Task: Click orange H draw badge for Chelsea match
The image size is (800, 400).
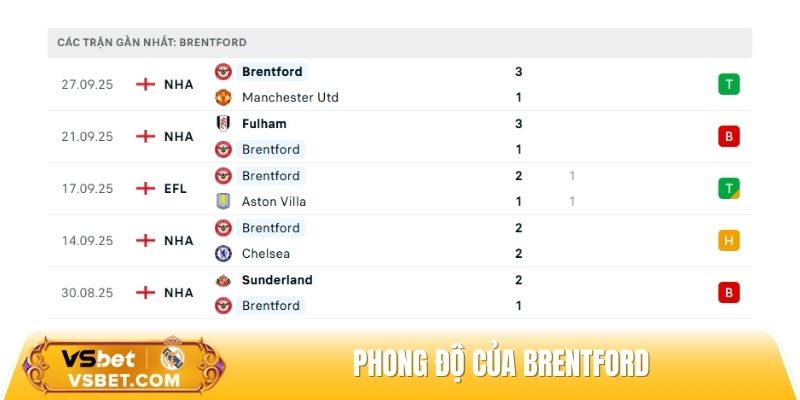Action: pos(729,241)
